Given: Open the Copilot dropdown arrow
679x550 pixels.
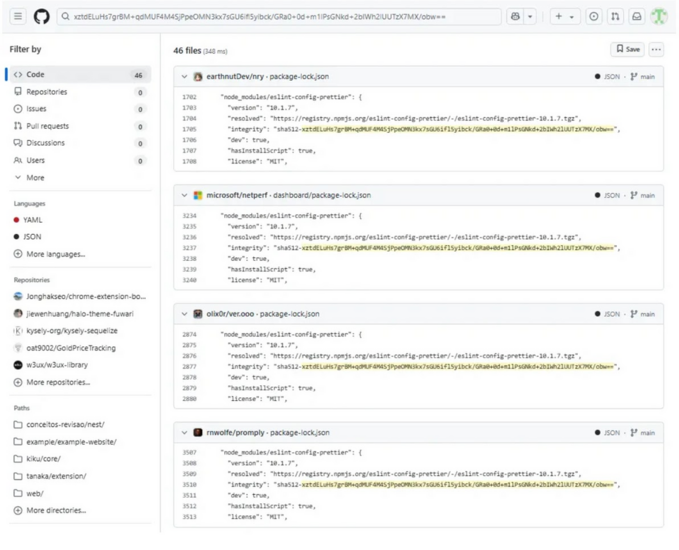Looking at the screenshot, I should tap(530, 16).
